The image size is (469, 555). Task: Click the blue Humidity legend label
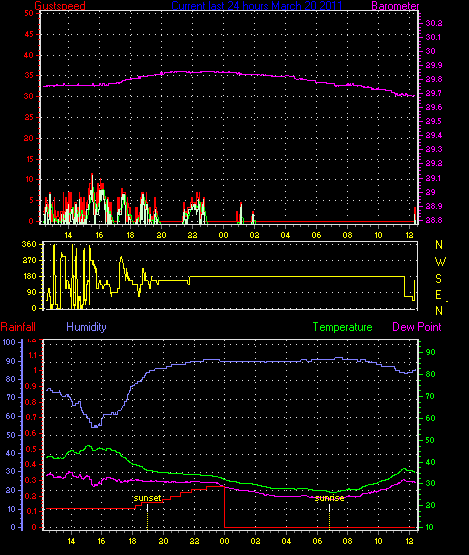tap(86, 327)
